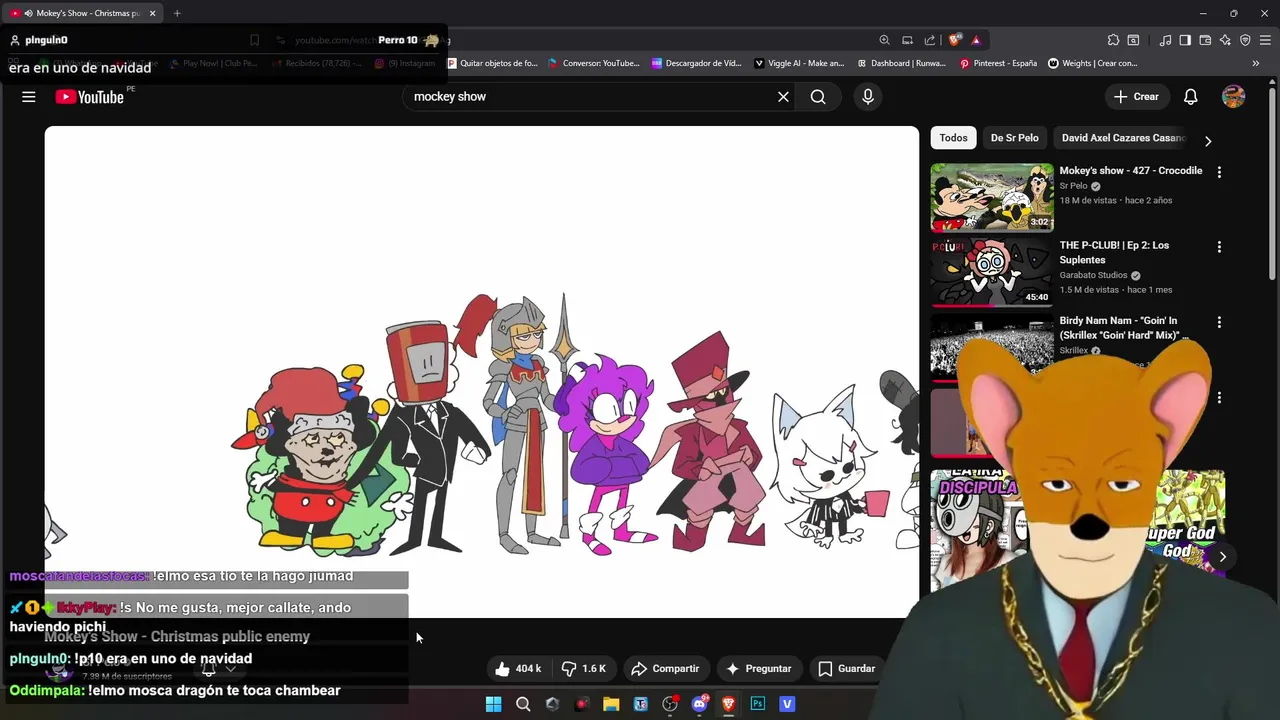The height and width of the screenshot is (720, 1280).
Task: Click the search magnifier button
Action: [x=818, y=97]
